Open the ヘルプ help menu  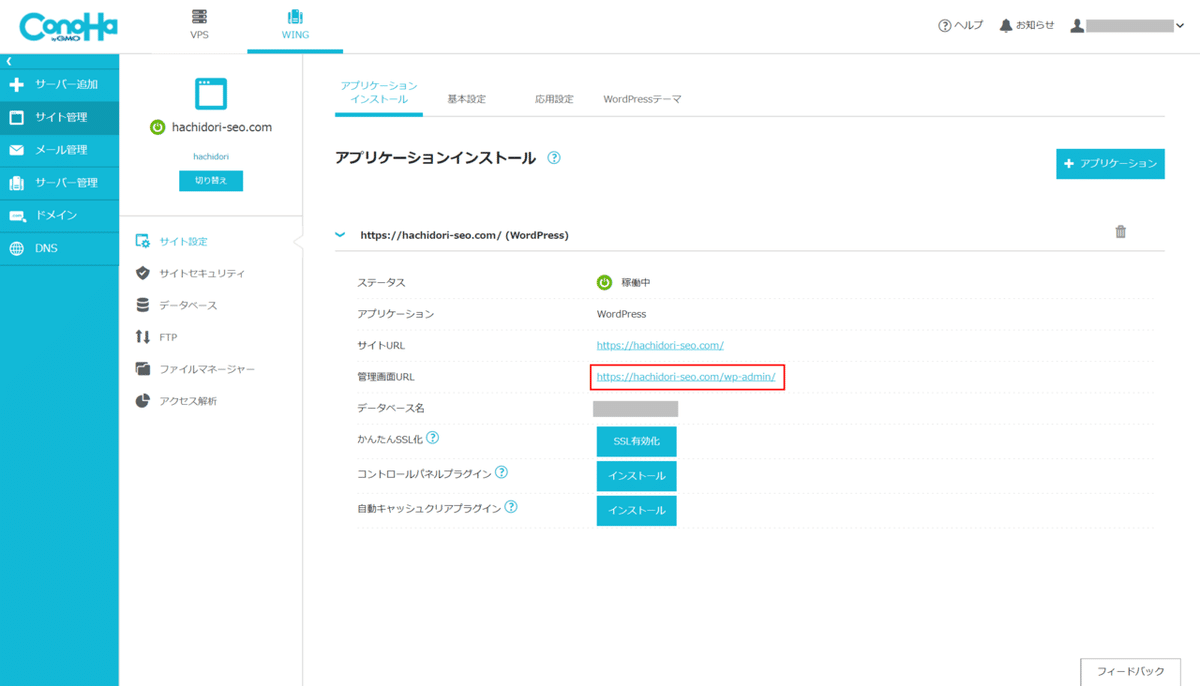(960, 25)
